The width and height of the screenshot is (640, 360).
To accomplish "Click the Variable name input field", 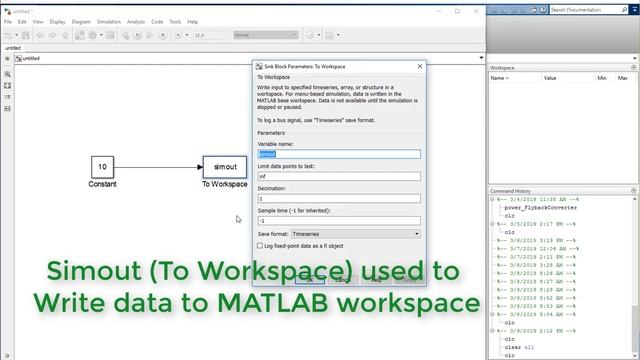I will pyautogui.click(x=339, y=154).
